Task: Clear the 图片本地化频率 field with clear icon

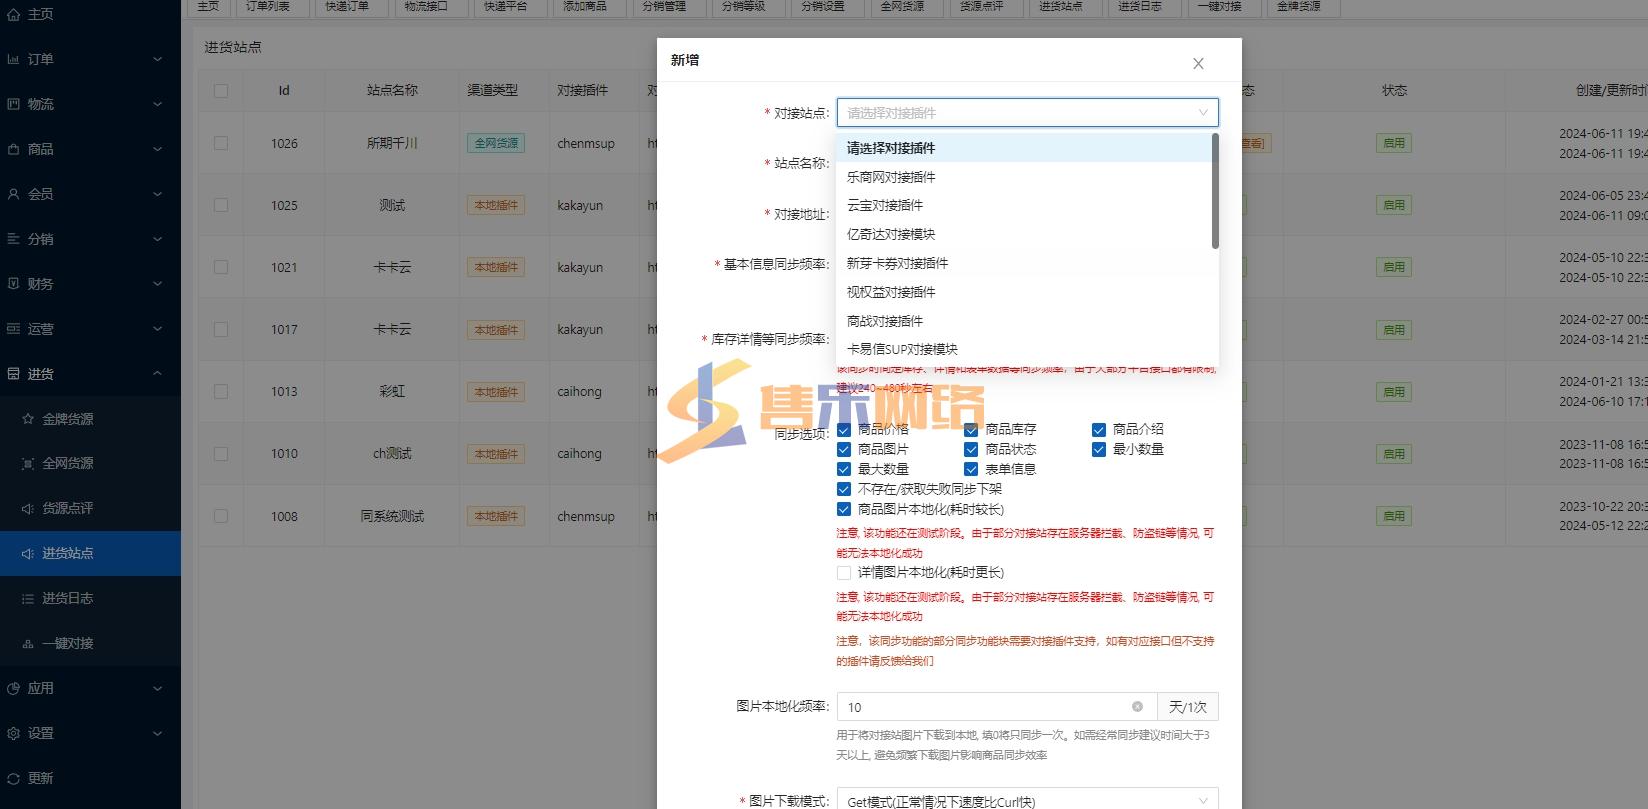Action: (x=1137, y=707)
